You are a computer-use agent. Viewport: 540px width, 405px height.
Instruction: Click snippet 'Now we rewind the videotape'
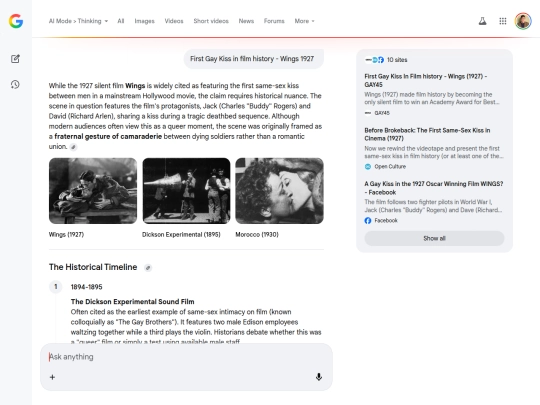pyautogui.click(x=434, y=152)
